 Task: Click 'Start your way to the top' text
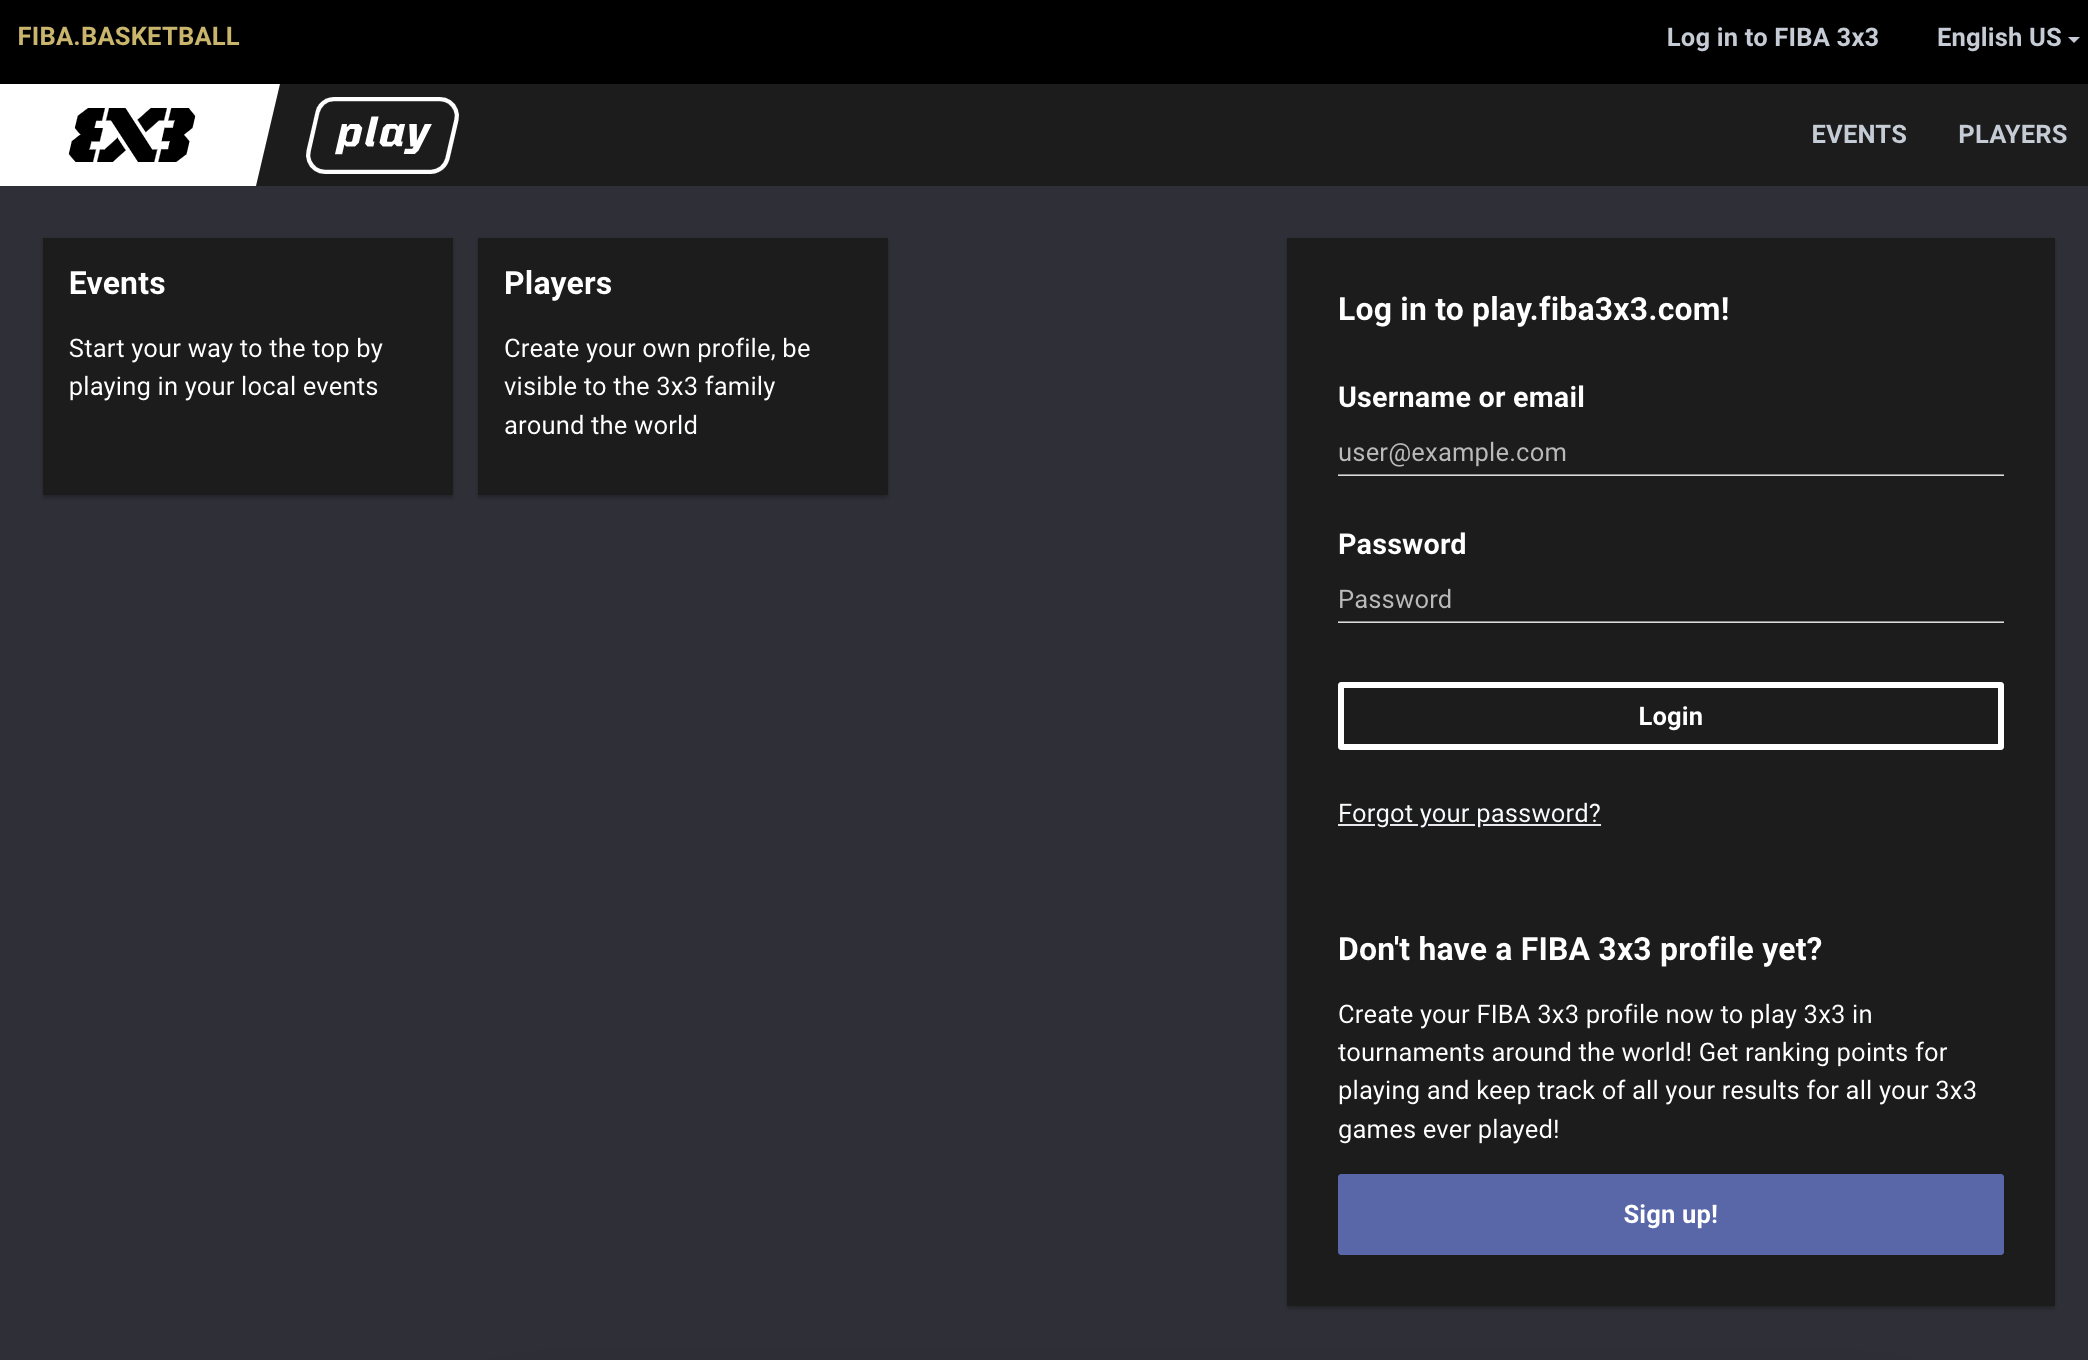click(x=226, y=367)
